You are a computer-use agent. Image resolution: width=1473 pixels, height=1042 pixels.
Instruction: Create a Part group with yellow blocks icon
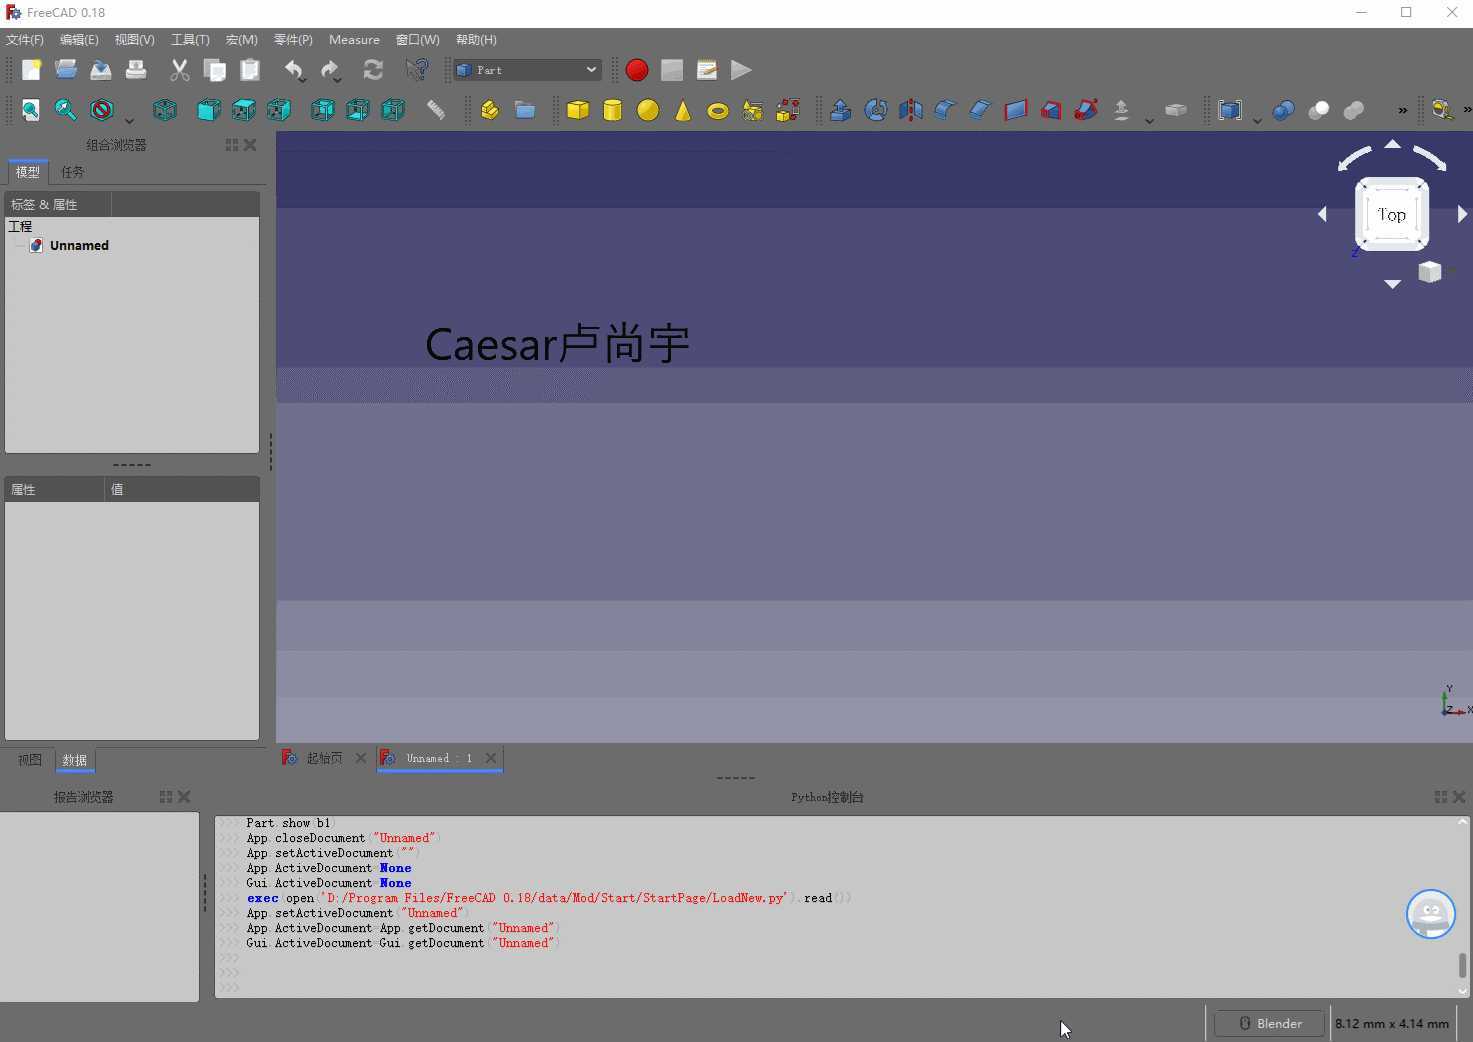pos(490,110)
